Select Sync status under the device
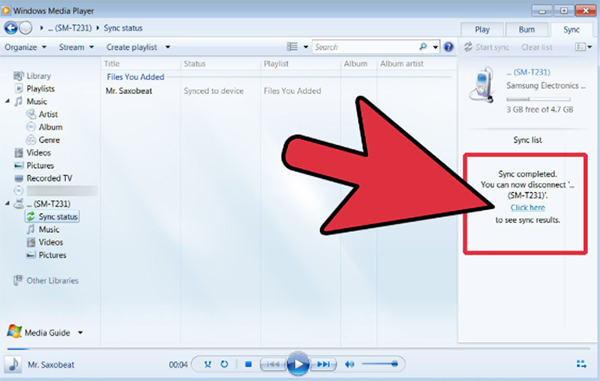 [x=52, y=217]
